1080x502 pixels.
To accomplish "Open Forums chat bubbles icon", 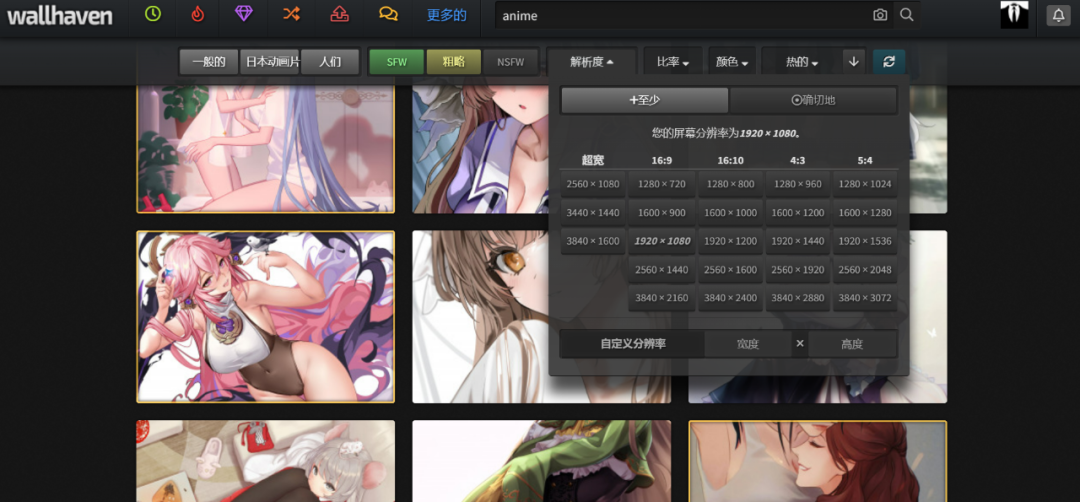I will 388,14.
